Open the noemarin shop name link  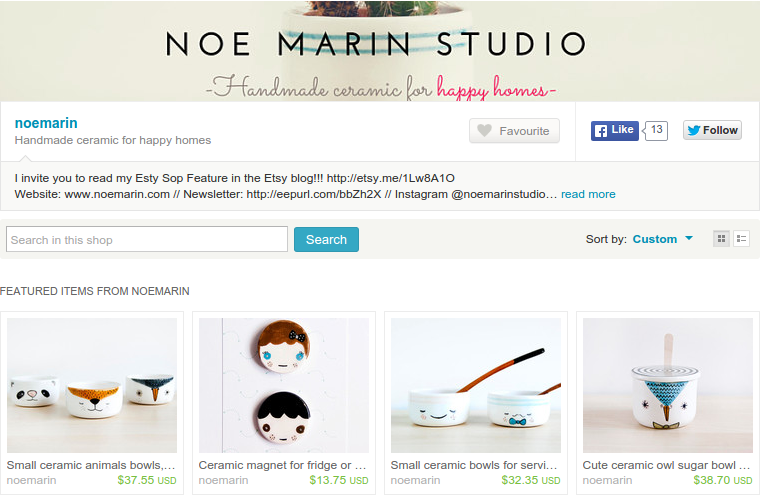tap(46, 123)
